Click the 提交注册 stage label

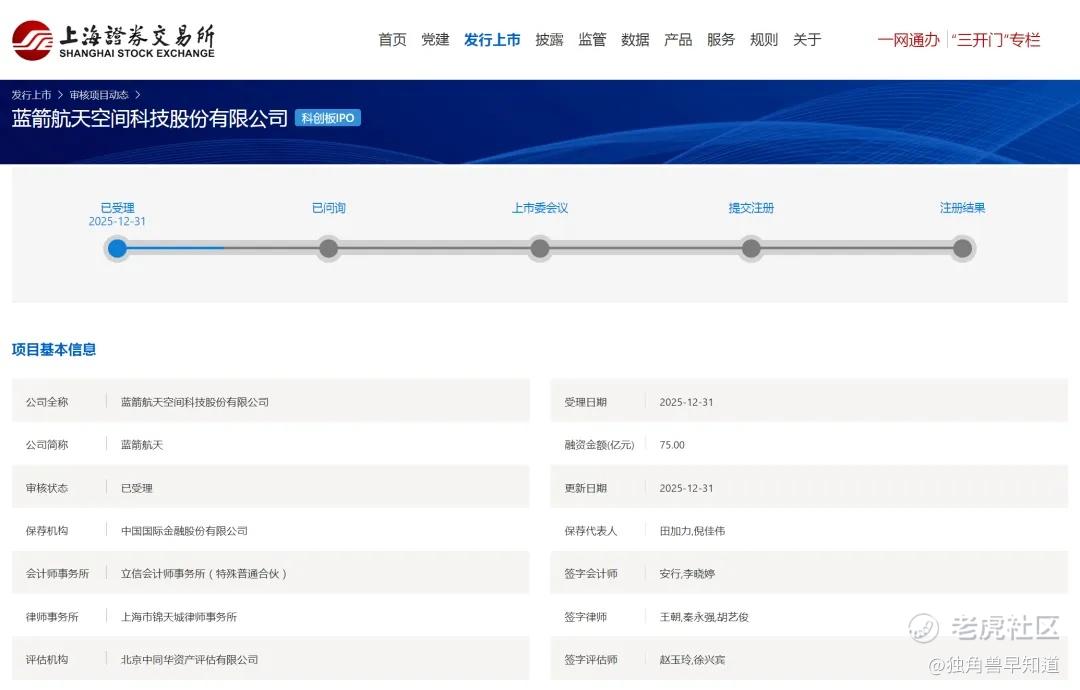click(751, 208)
